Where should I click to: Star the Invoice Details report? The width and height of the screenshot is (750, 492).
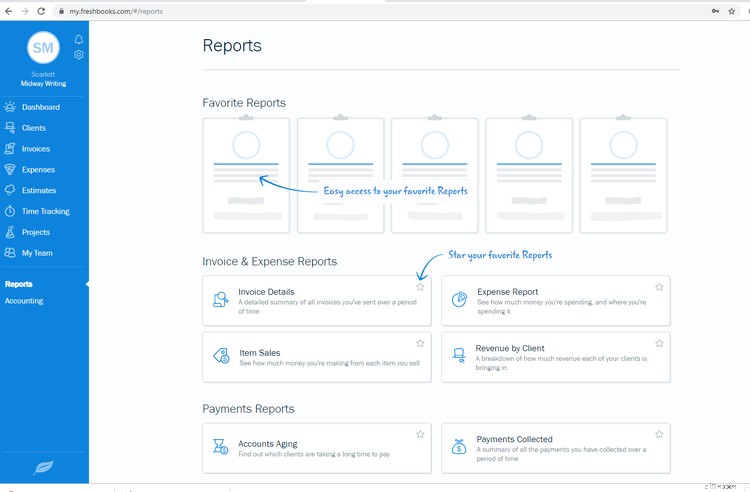coord(420,287)
